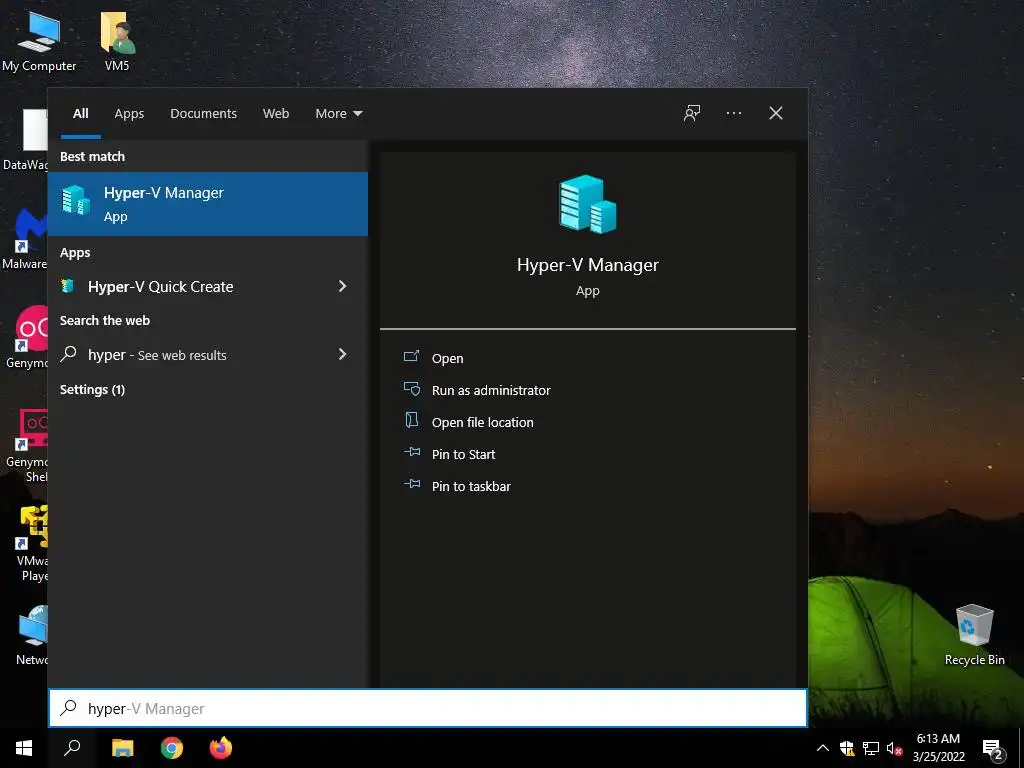
Task: Launch Firefox from the taskbar
Action: click(221, 748)
